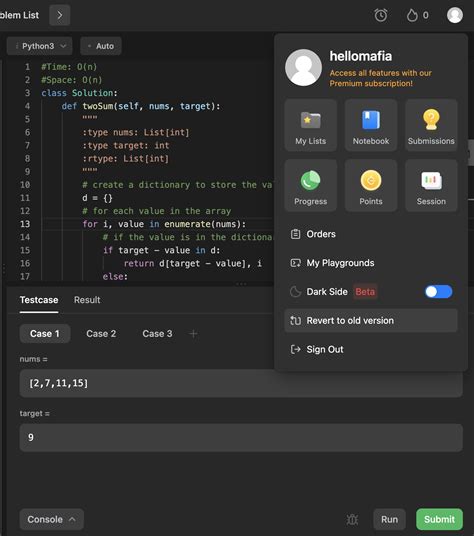Add a new testcase with plus icon
This screenshot has height=536, width=474.
point(193,334)
